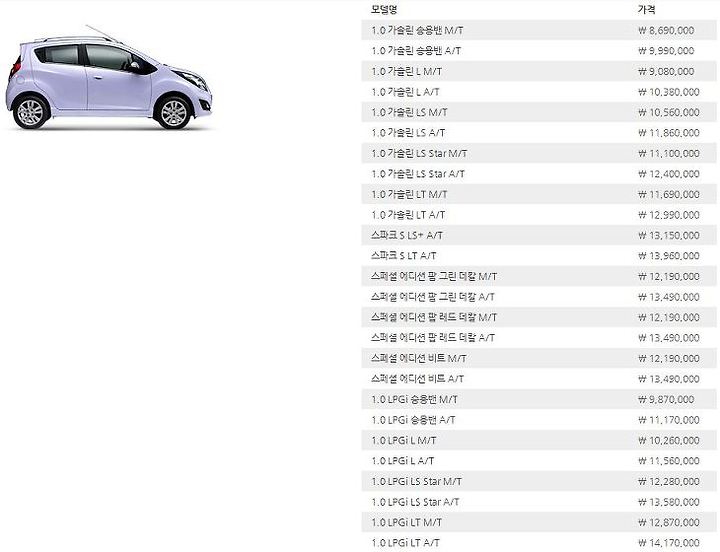Viewport: 720px width, 552px height.
Task: Click the price ₩ 11,690,000
Action: click(669, 195)
